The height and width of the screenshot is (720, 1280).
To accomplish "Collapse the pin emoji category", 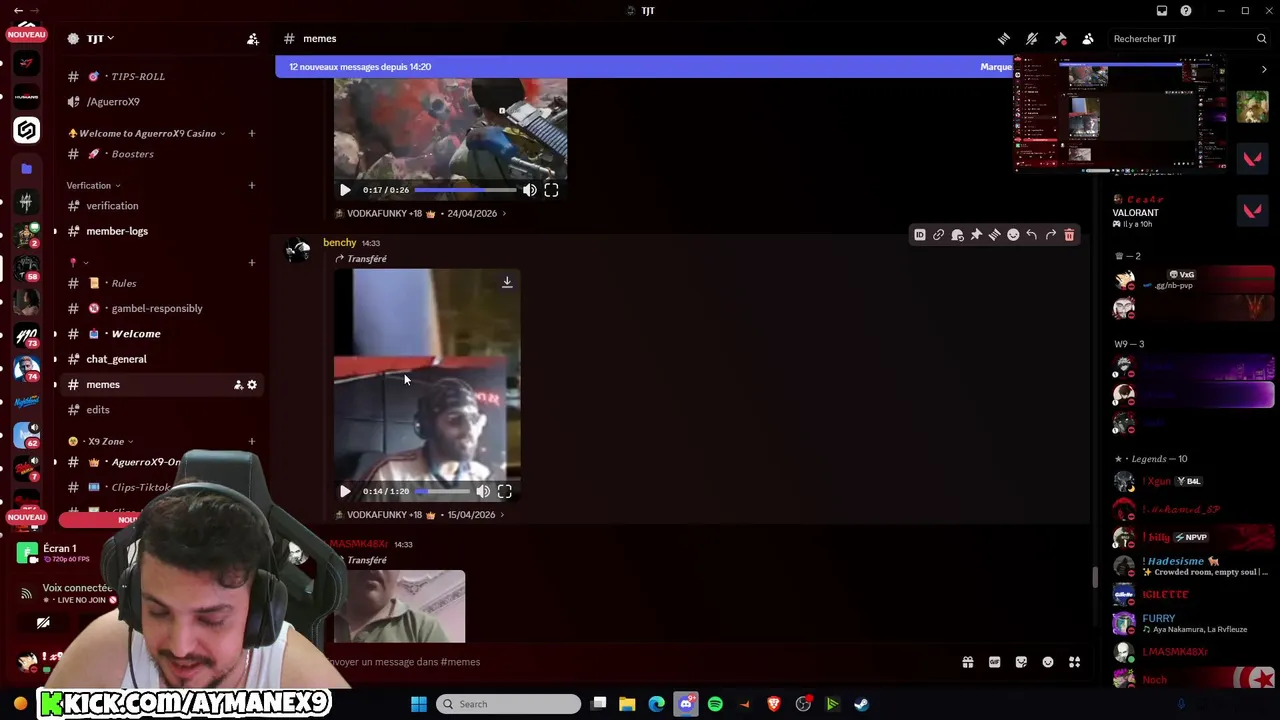I will click(x=78, y=262).
